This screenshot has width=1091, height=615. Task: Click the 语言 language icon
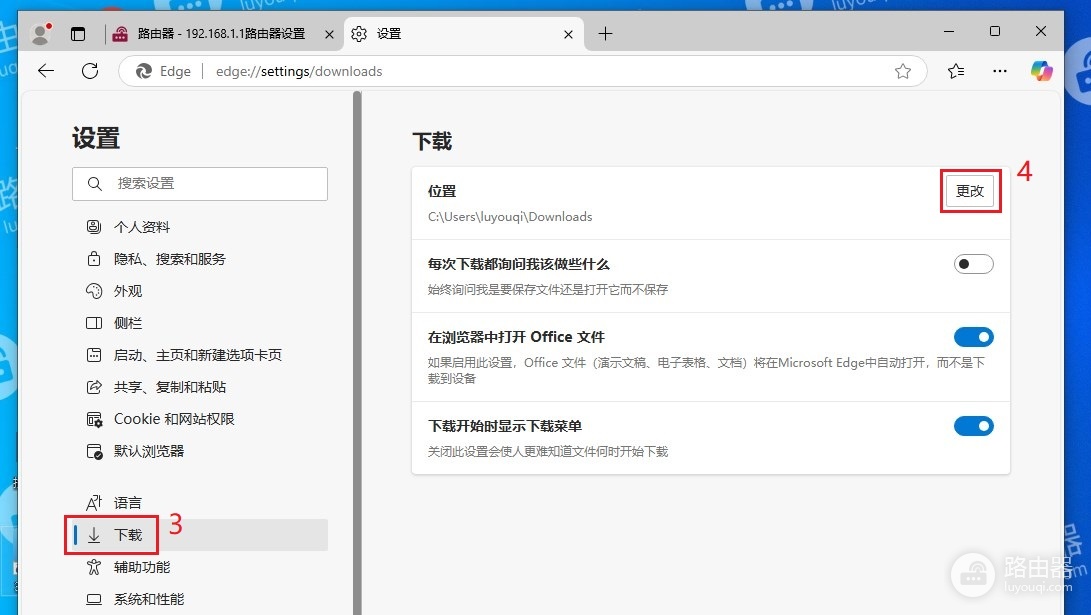click(94, 502)
